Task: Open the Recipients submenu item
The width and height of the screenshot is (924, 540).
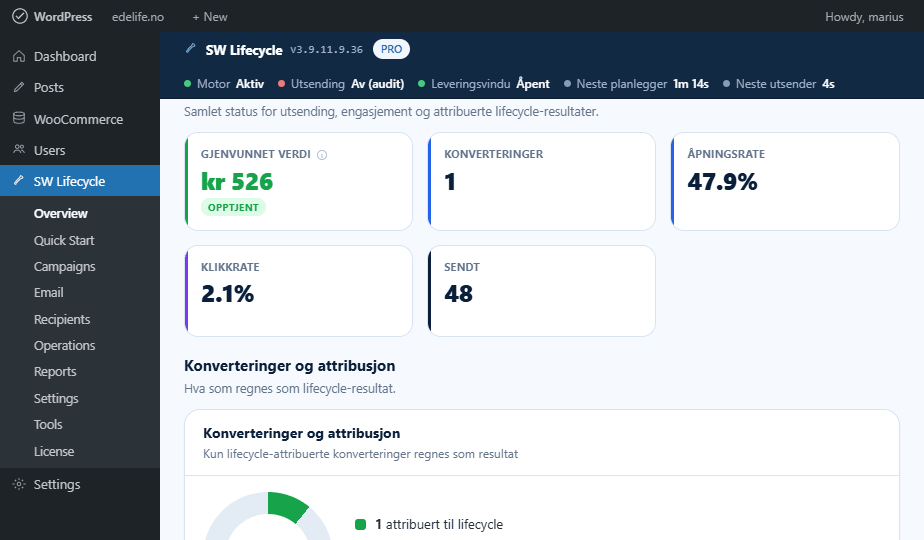Action: (62, 320)
